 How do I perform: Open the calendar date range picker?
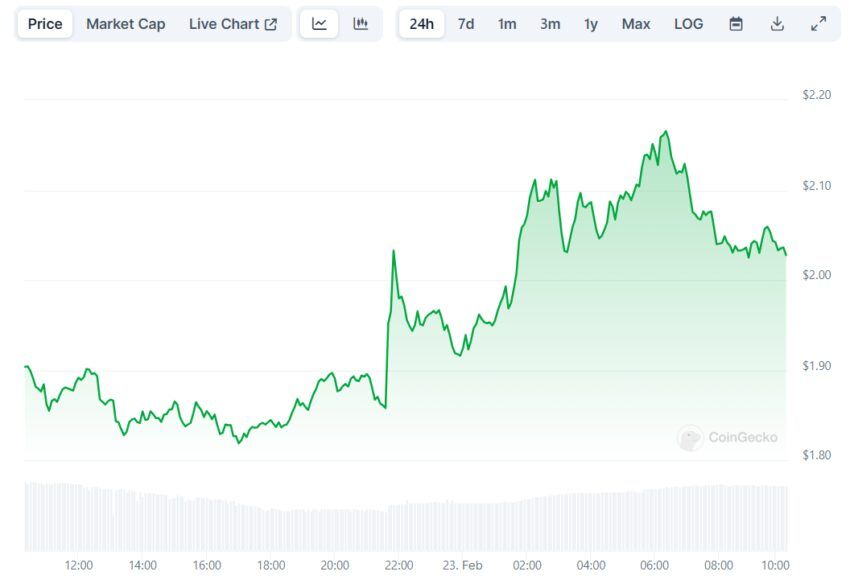[x=736, y=24]
